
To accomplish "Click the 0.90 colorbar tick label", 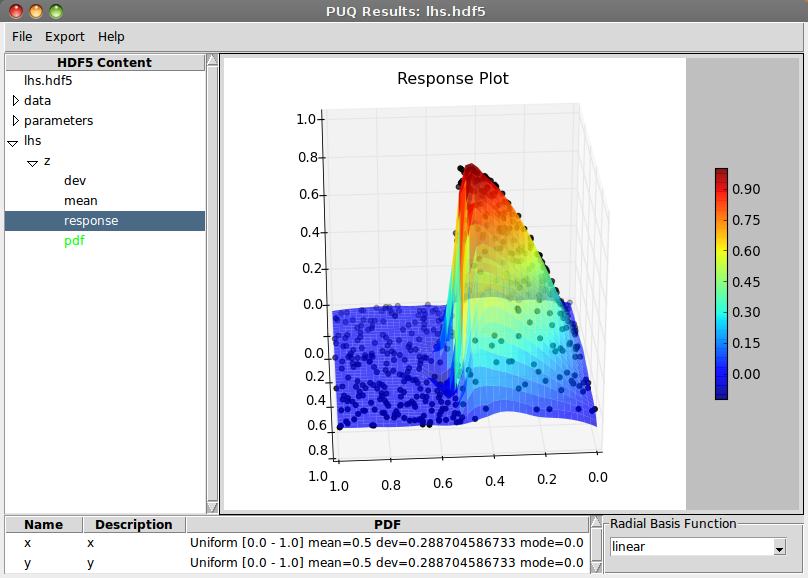I will coord(746,189).
